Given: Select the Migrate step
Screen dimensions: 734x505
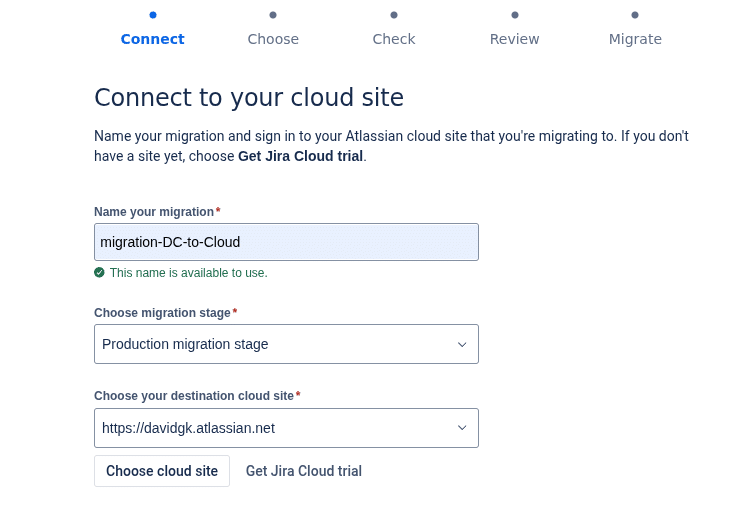Looking at the screenshot, I should coord(635,39).
